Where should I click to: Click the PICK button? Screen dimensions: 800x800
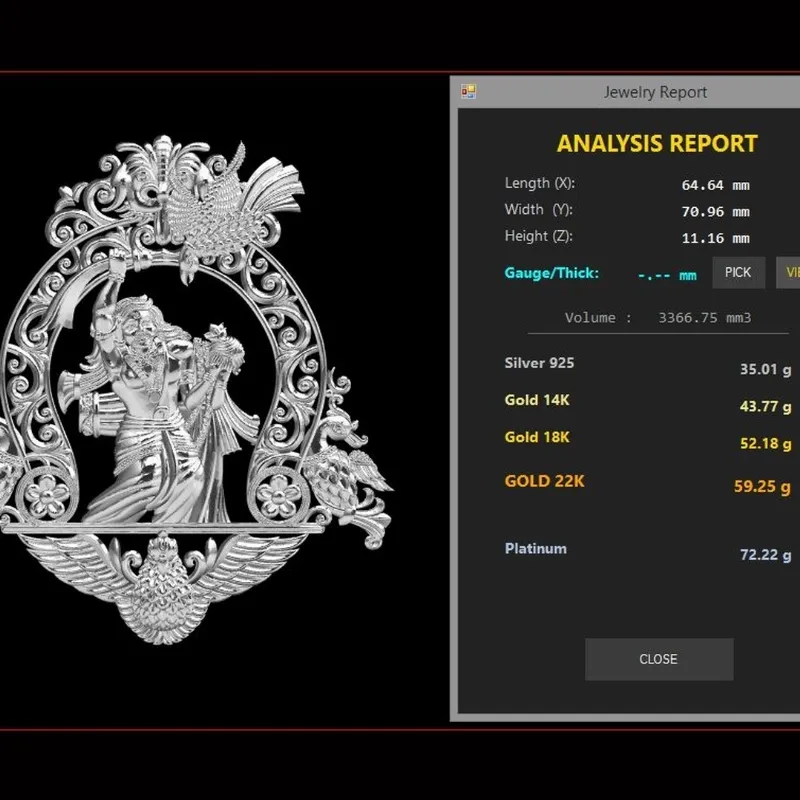pos(738,272)
